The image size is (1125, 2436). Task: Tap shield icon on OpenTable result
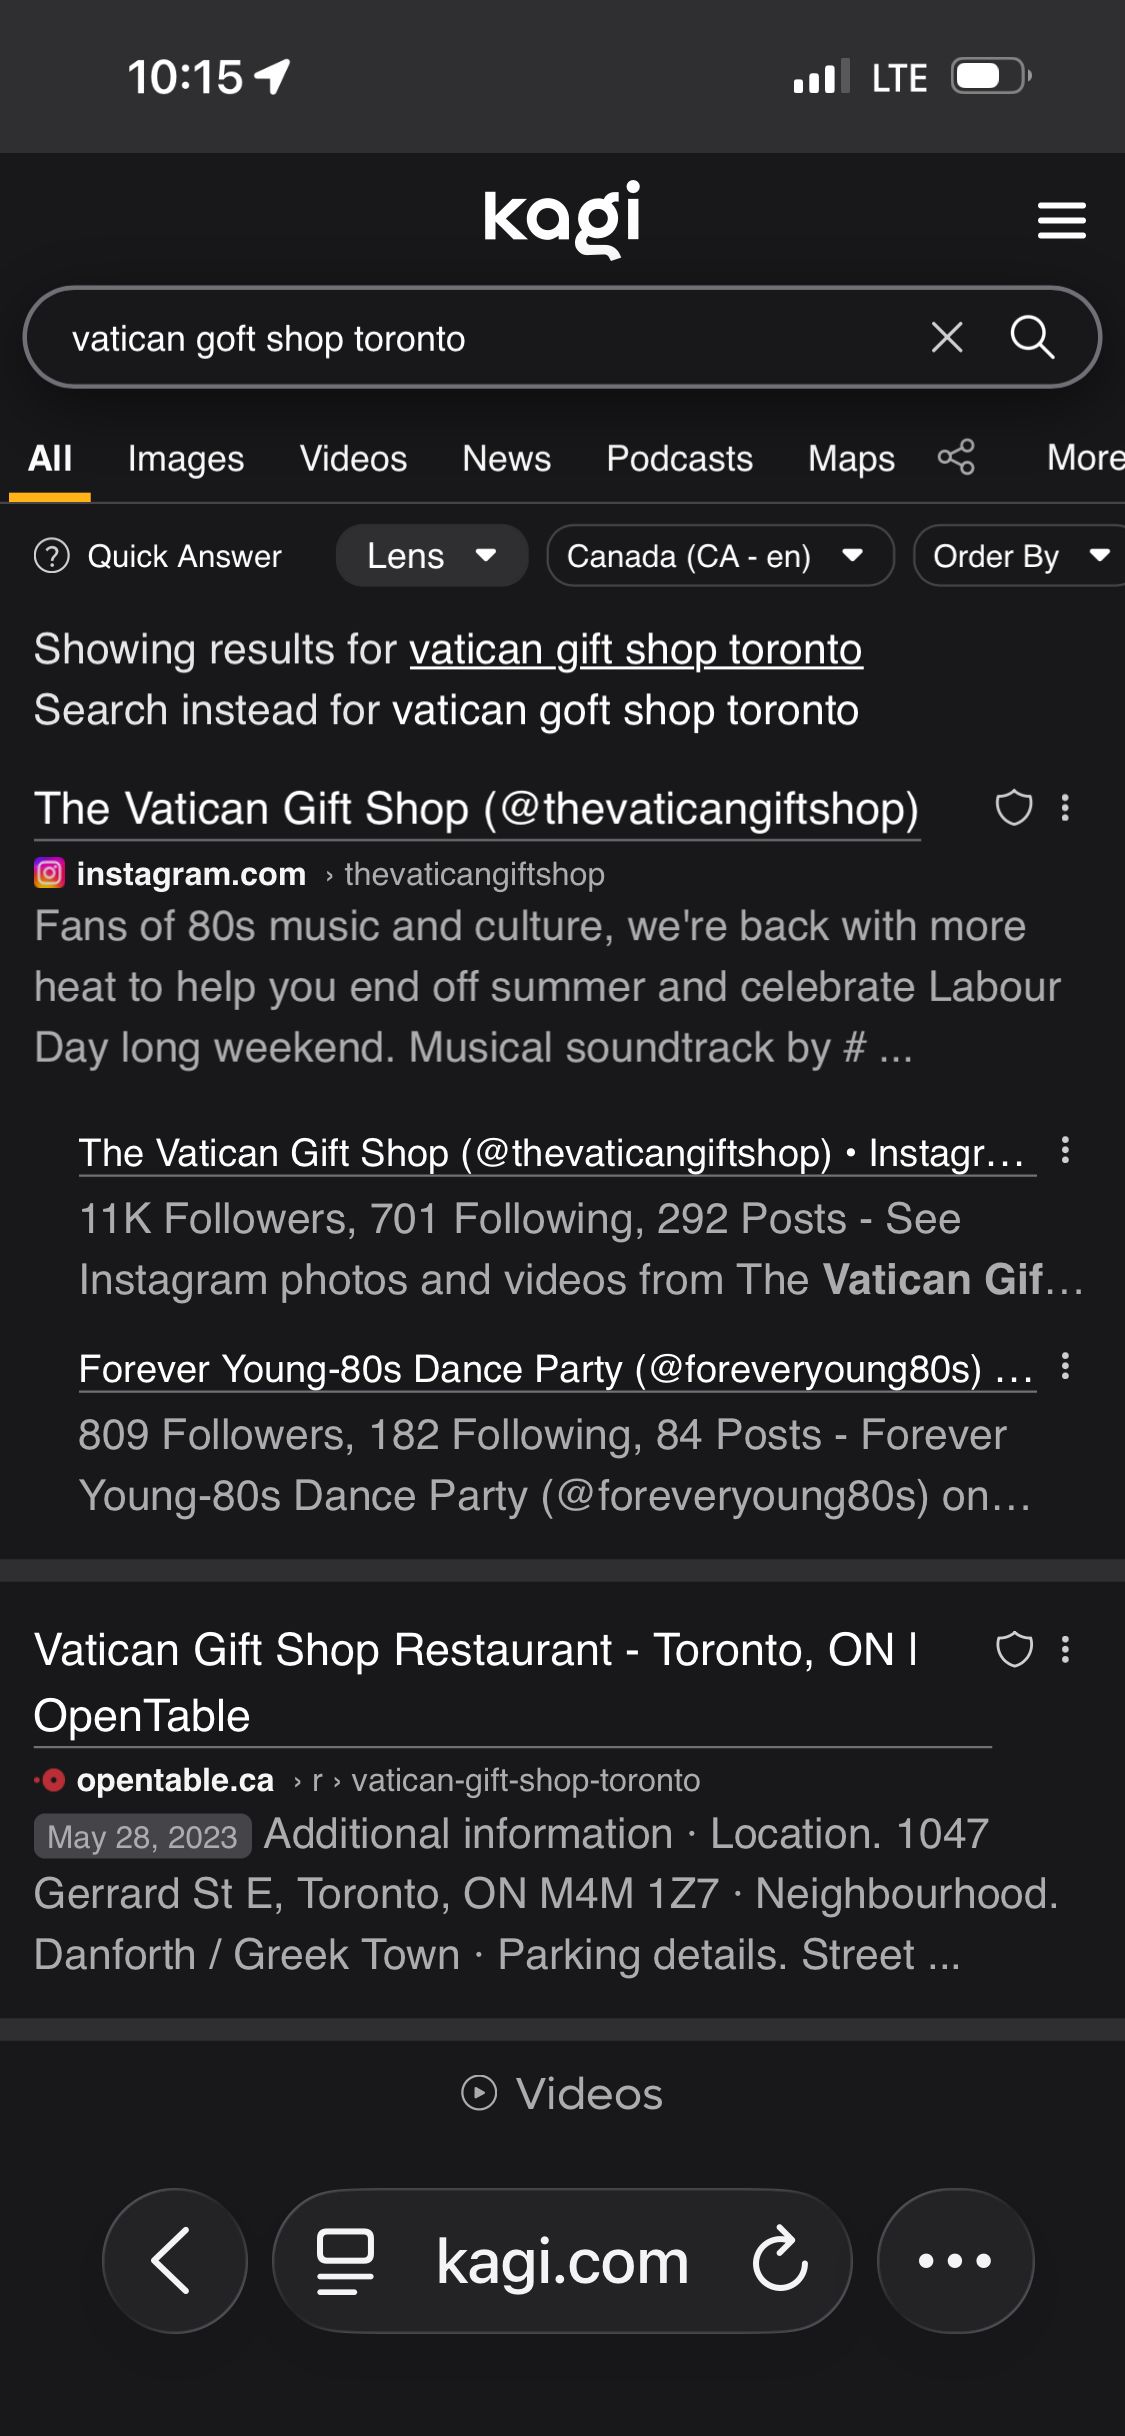pos(1014,1650)
